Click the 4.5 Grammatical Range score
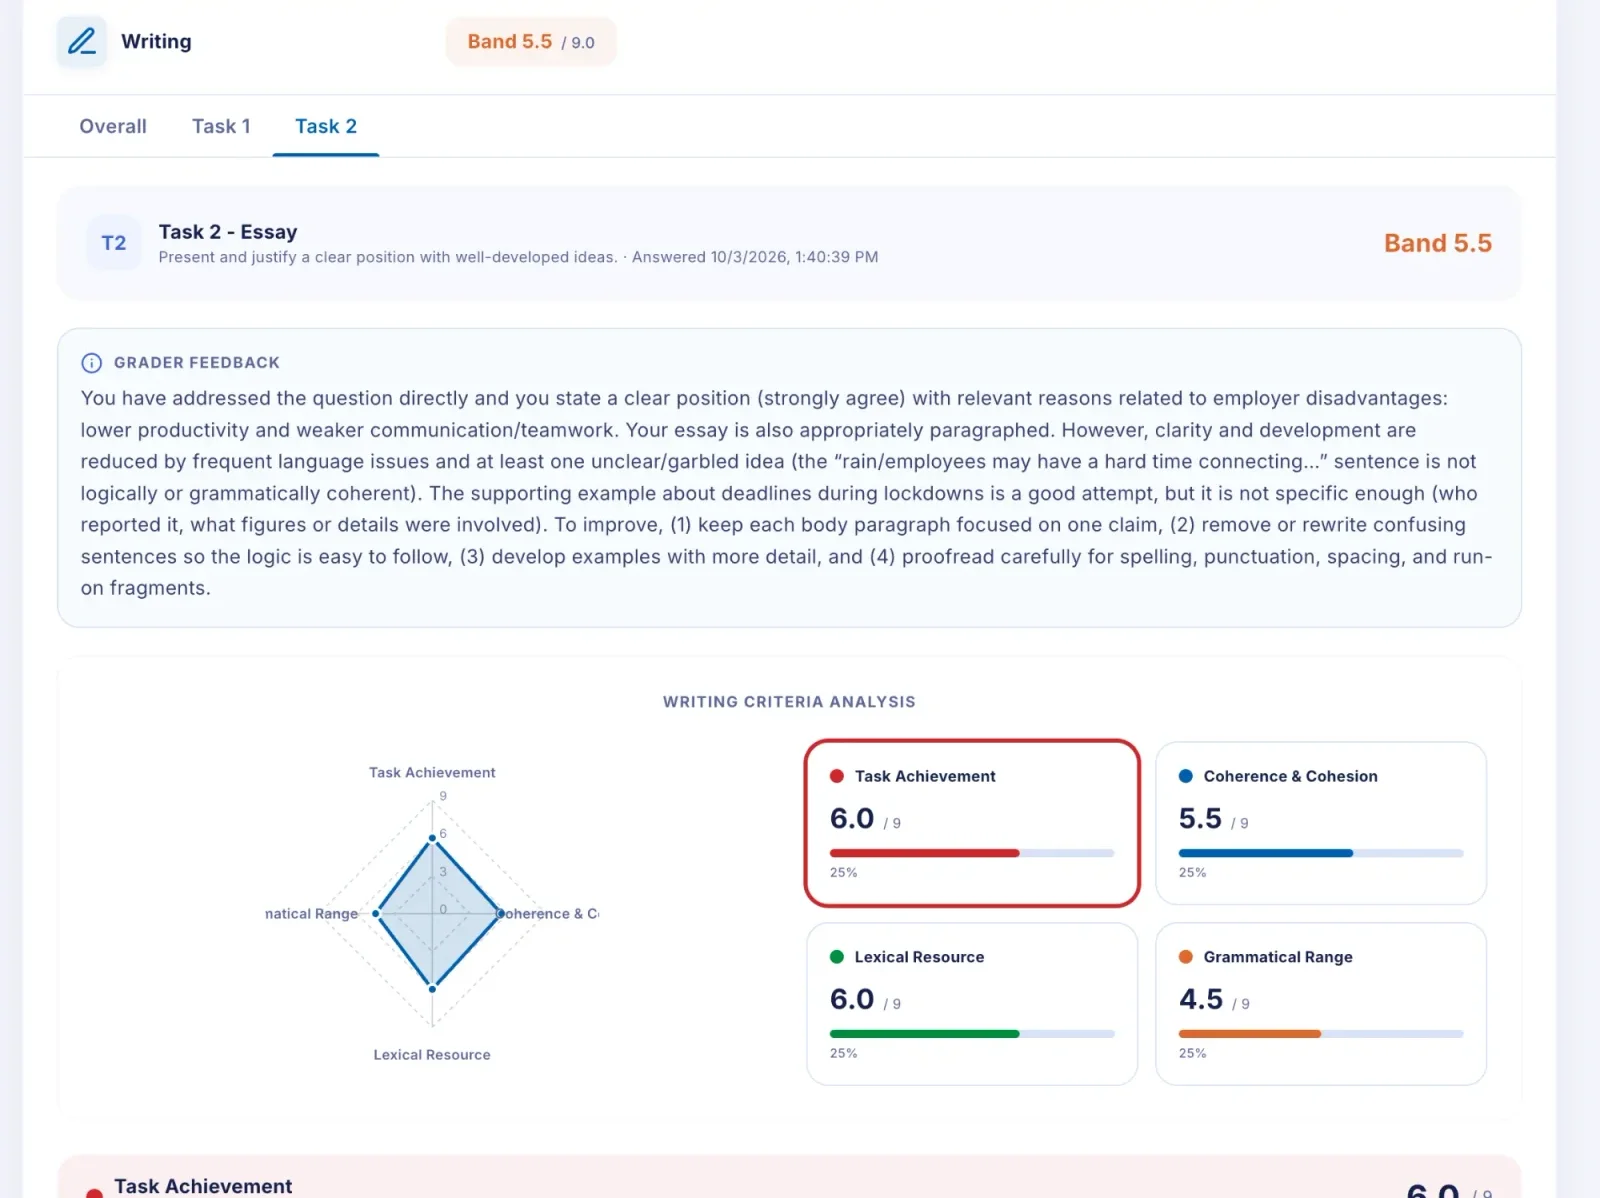Screen dimensions: 1600x1198 coord(1201,999)
